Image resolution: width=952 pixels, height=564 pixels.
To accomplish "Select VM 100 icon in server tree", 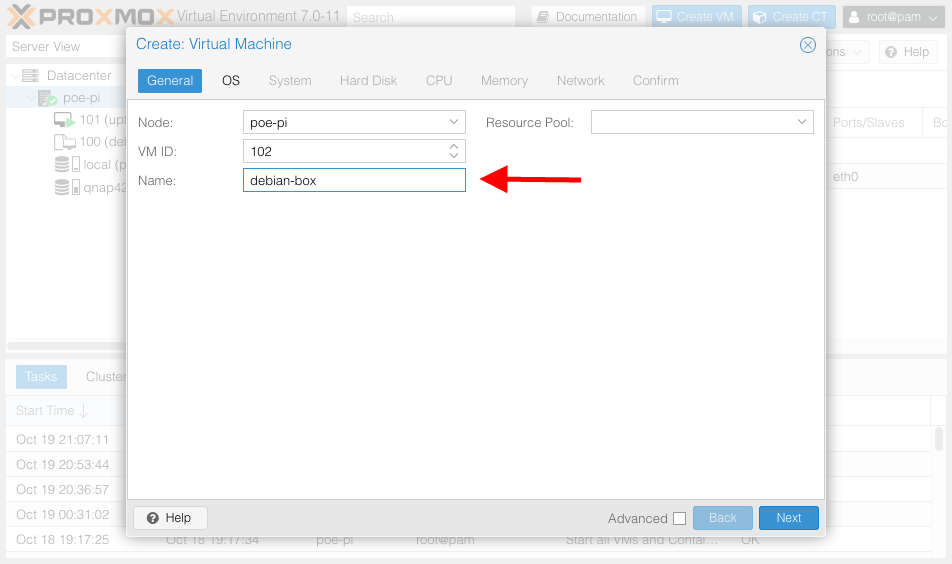I will pyautogui.click(x=64, y=142).
